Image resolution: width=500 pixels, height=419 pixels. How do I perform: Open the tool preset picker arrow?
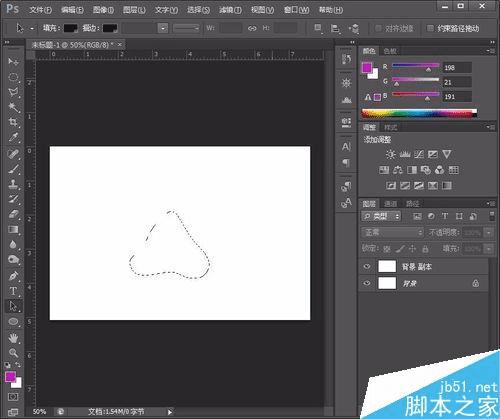coord(32,29)
